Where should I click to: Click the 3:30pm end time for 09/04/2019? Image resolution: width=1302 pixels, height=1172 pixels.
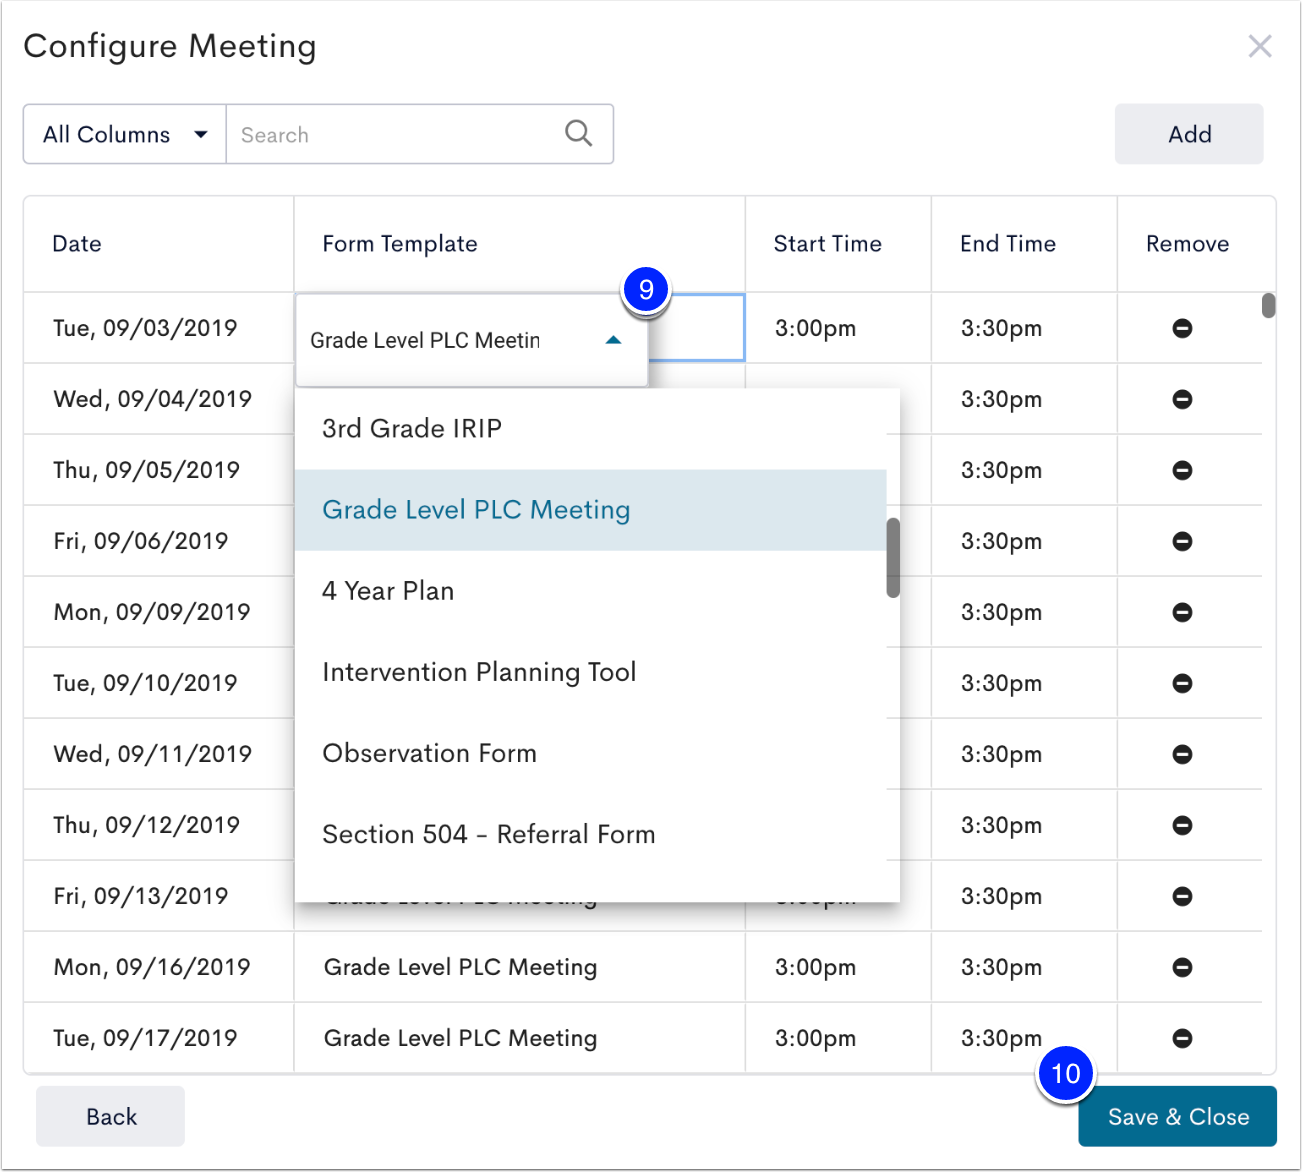pos(1024,399)
